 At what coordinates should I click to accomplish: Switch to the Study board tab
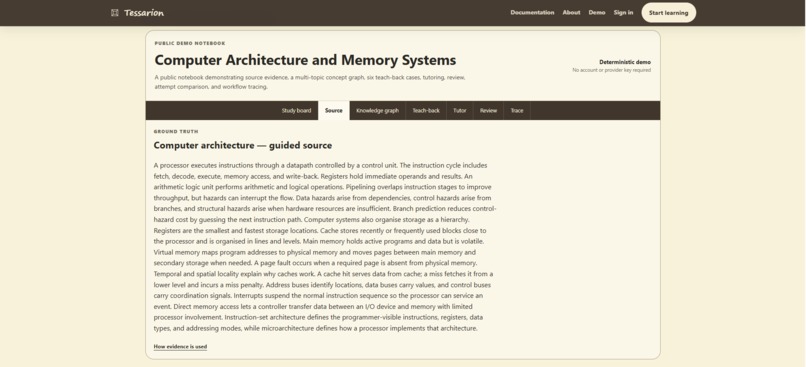(x=296, y=111)
